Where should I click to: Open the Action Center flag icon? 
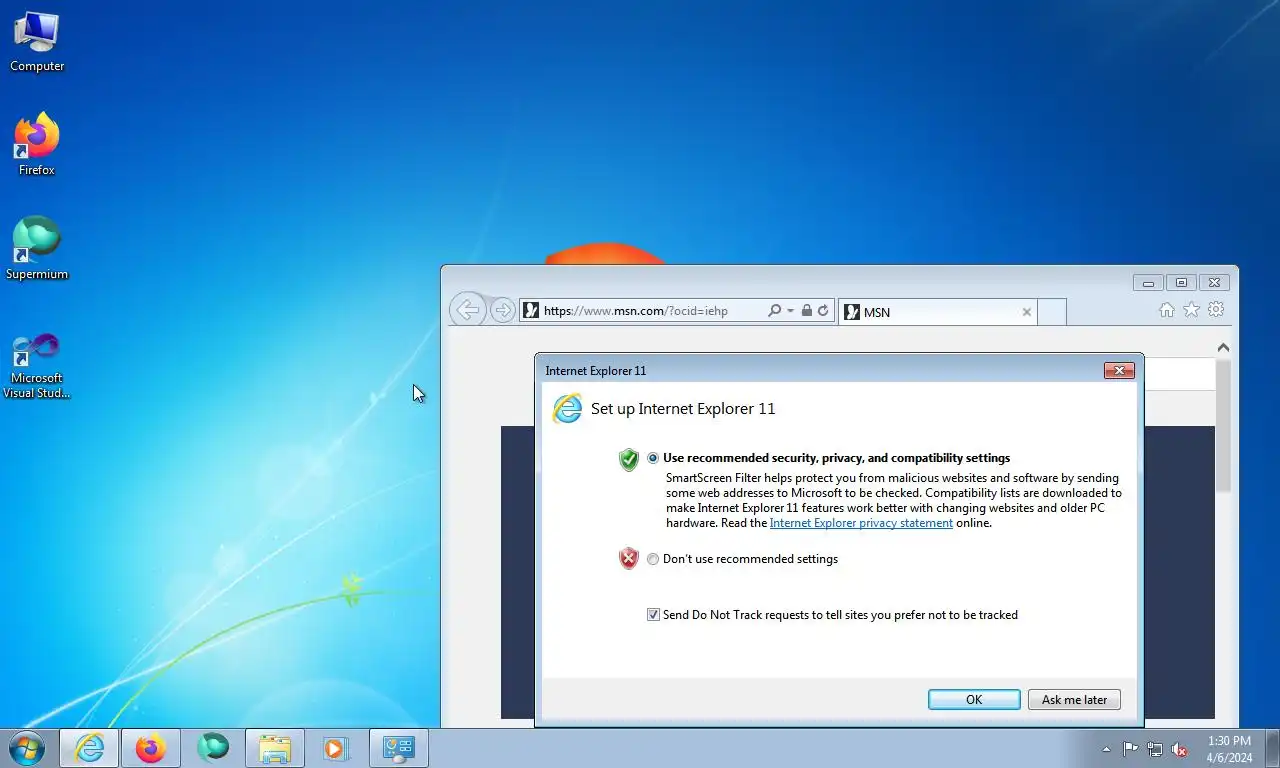[x=1130, y=749]
